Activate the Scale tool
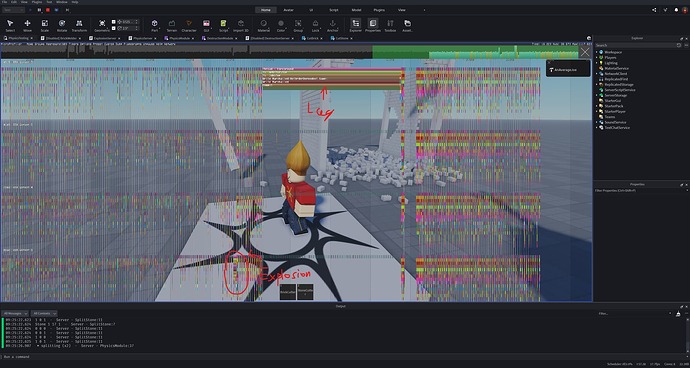Screen dimensions: 690x368 [44, 26]
